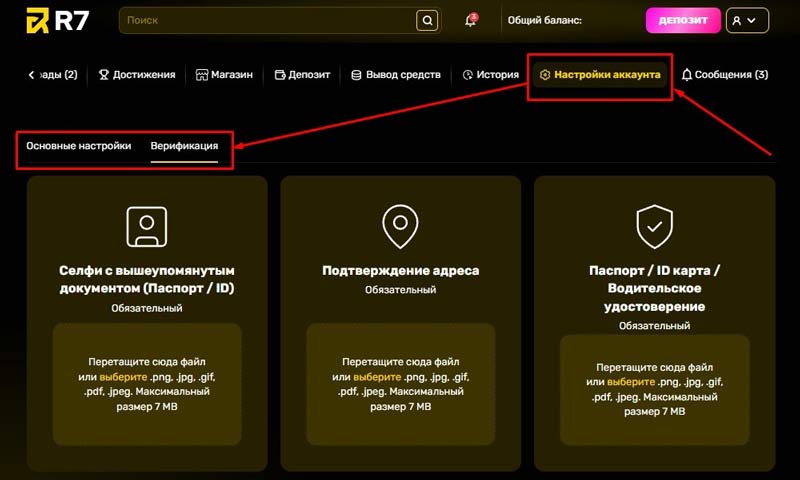Click the address location pin icon
This screenshot has height=480, width=800.
[400, 227]
